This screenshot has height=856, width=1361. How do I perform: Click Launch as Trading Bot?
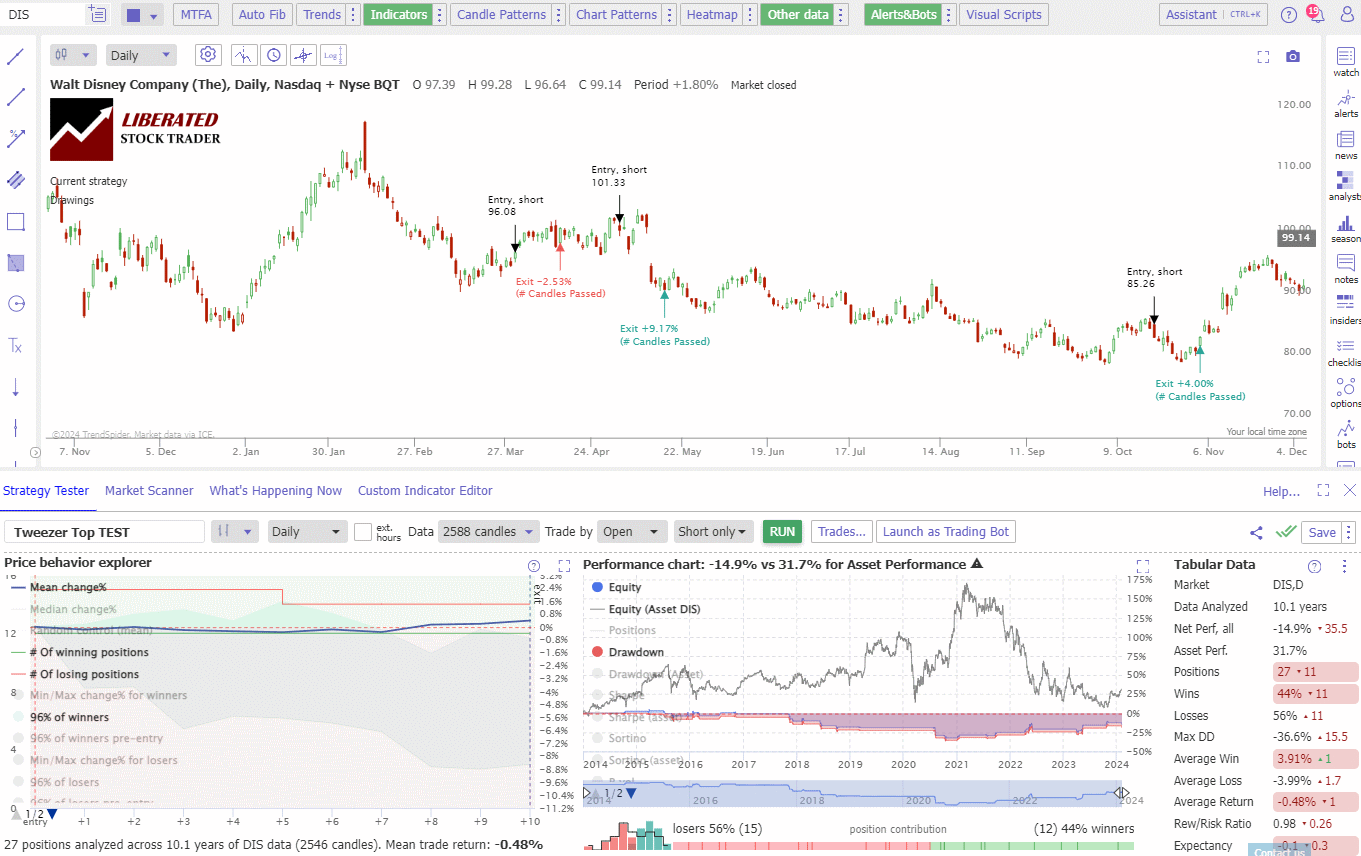(945, 531)
